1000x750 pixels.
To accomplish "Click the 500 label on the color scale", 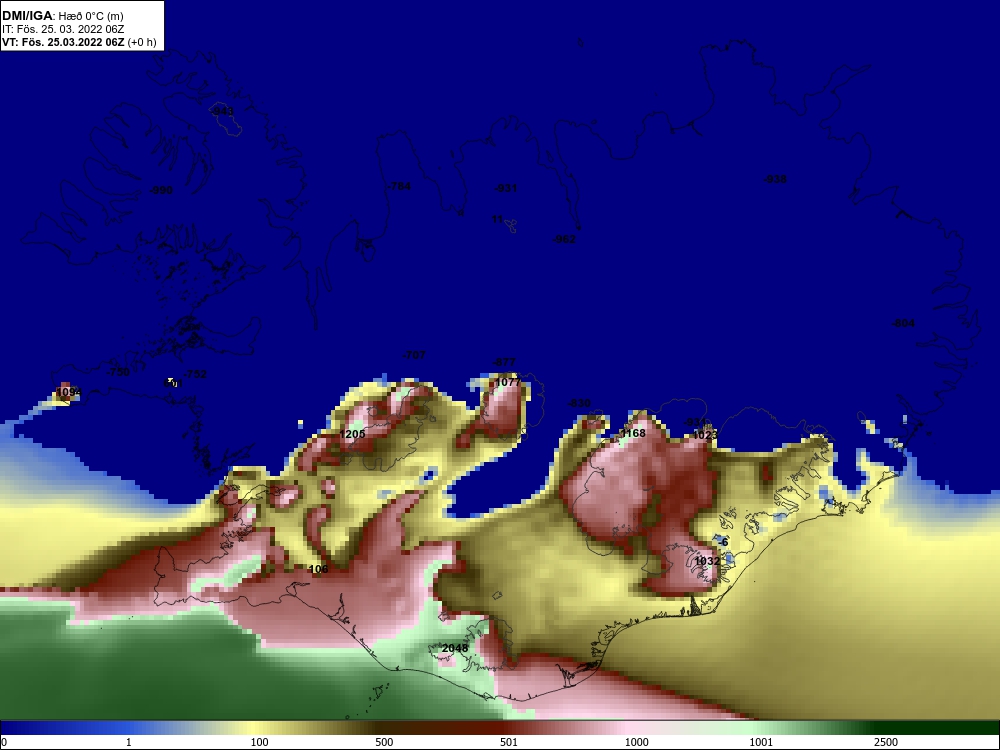I will pos(384,742).
